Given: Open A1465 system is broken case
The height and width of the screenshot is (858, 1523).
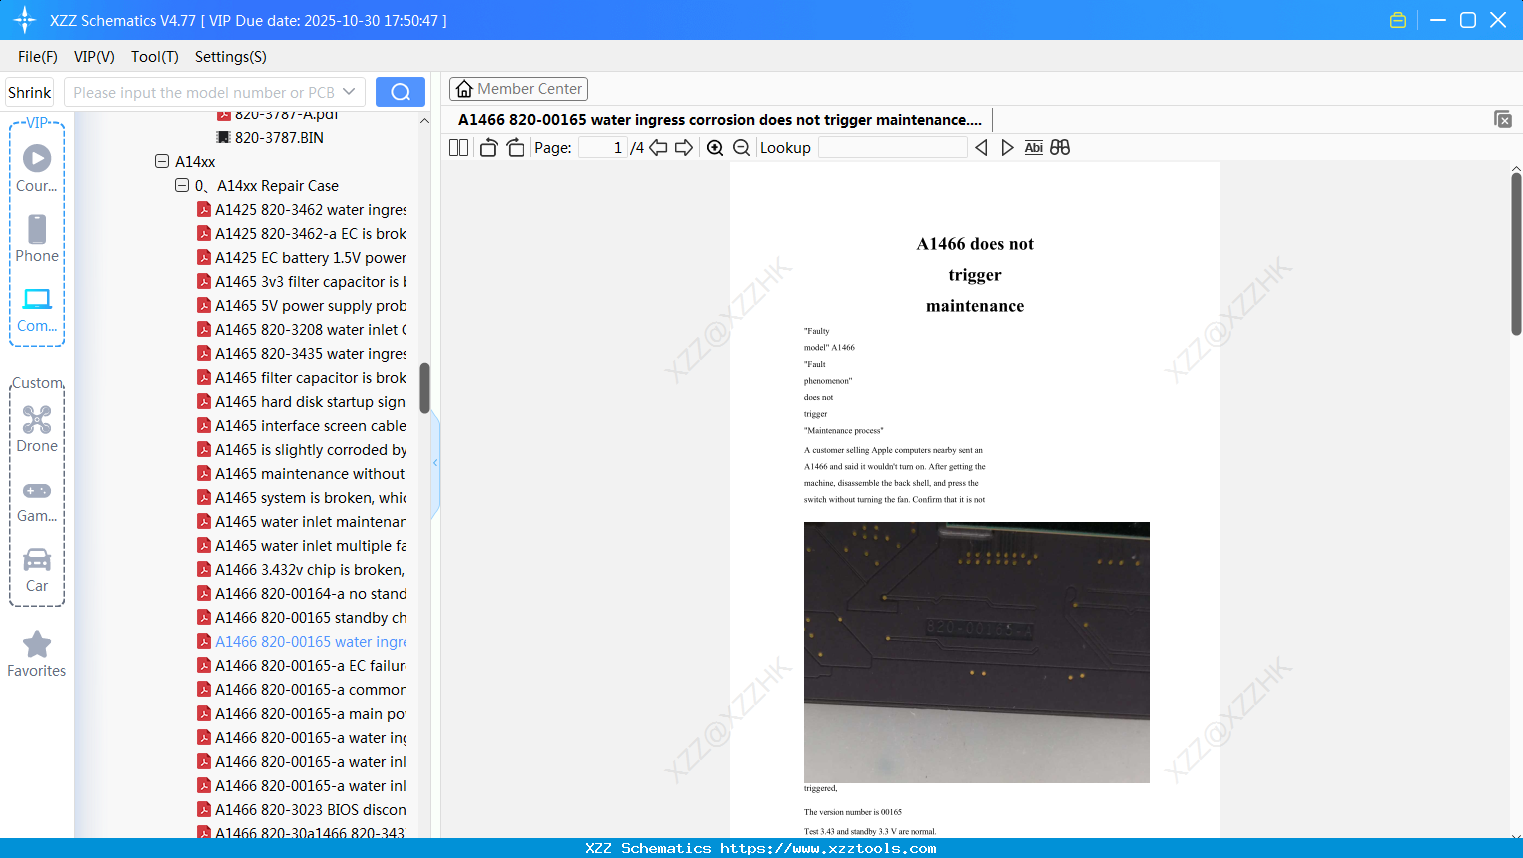Looking at the screenshot, I should (x=302, y=497).
